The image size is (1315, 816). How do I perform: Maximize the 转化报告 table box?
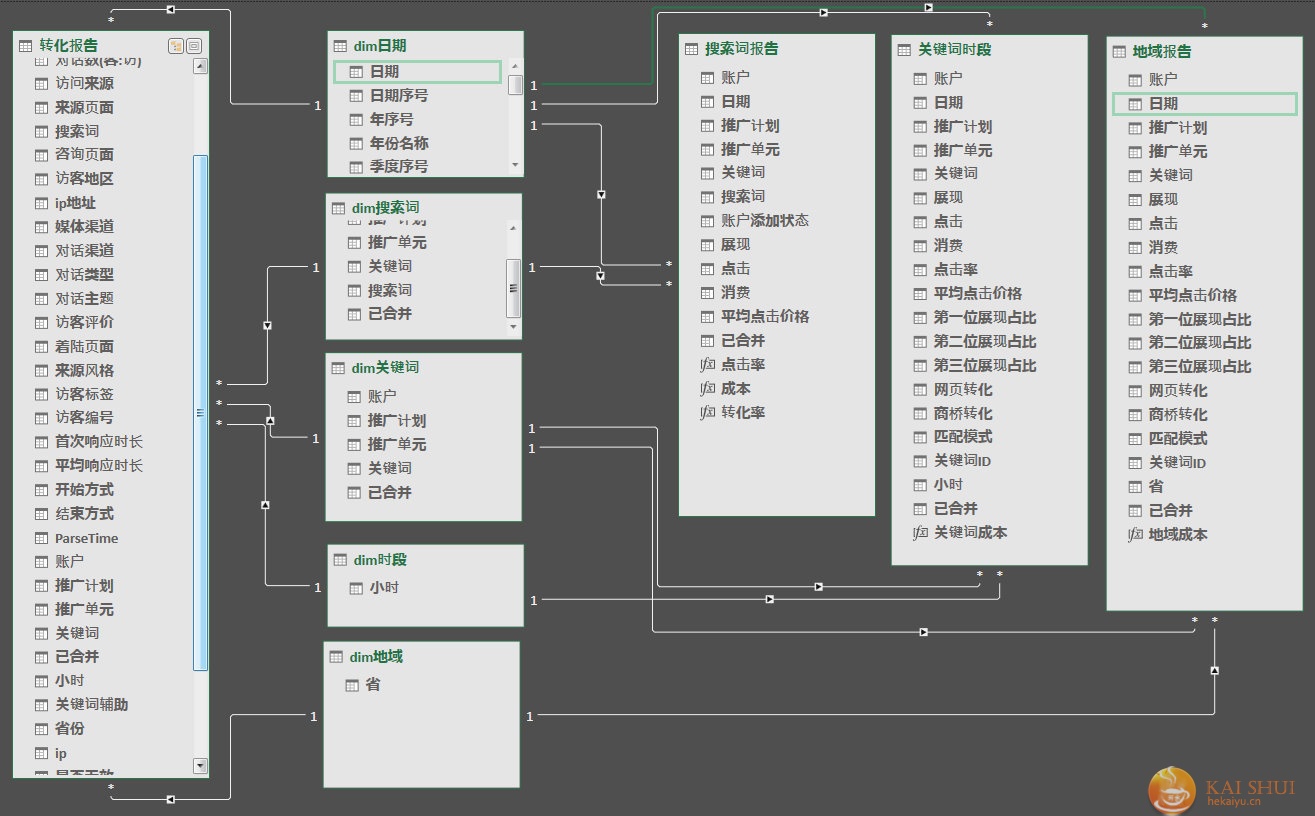[x=194, y=45]
